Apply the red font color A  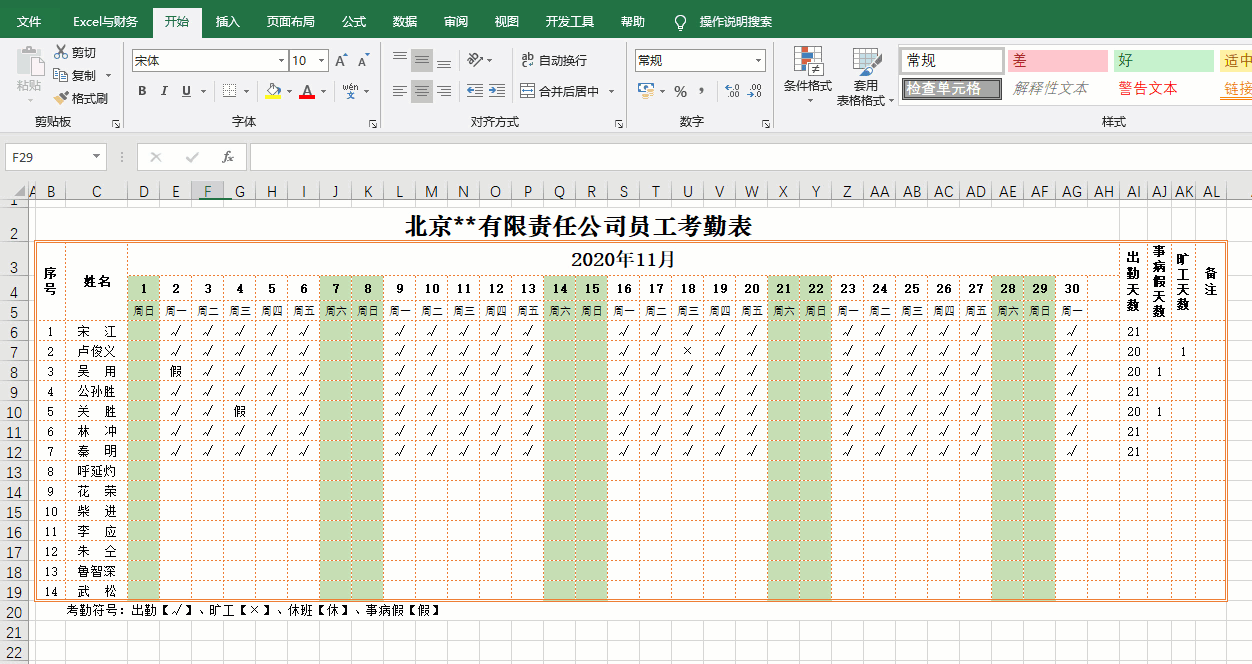tap(307, 91)
